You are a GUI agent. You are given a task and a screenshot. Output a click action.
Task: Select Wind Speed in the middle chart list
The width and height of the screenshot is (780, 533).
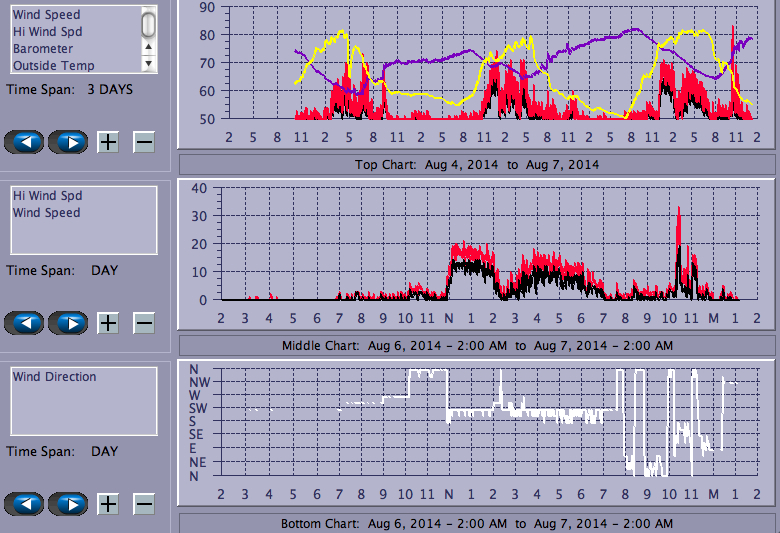[x=46, y=213]
